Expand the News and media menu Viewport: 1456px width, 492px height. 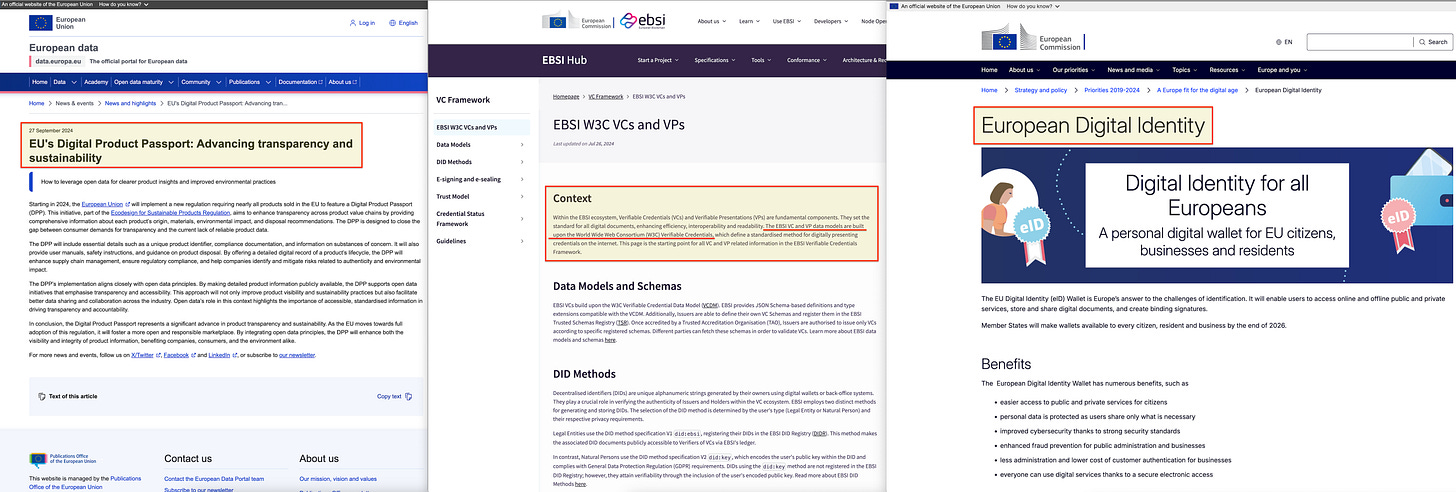(1132, 70)
